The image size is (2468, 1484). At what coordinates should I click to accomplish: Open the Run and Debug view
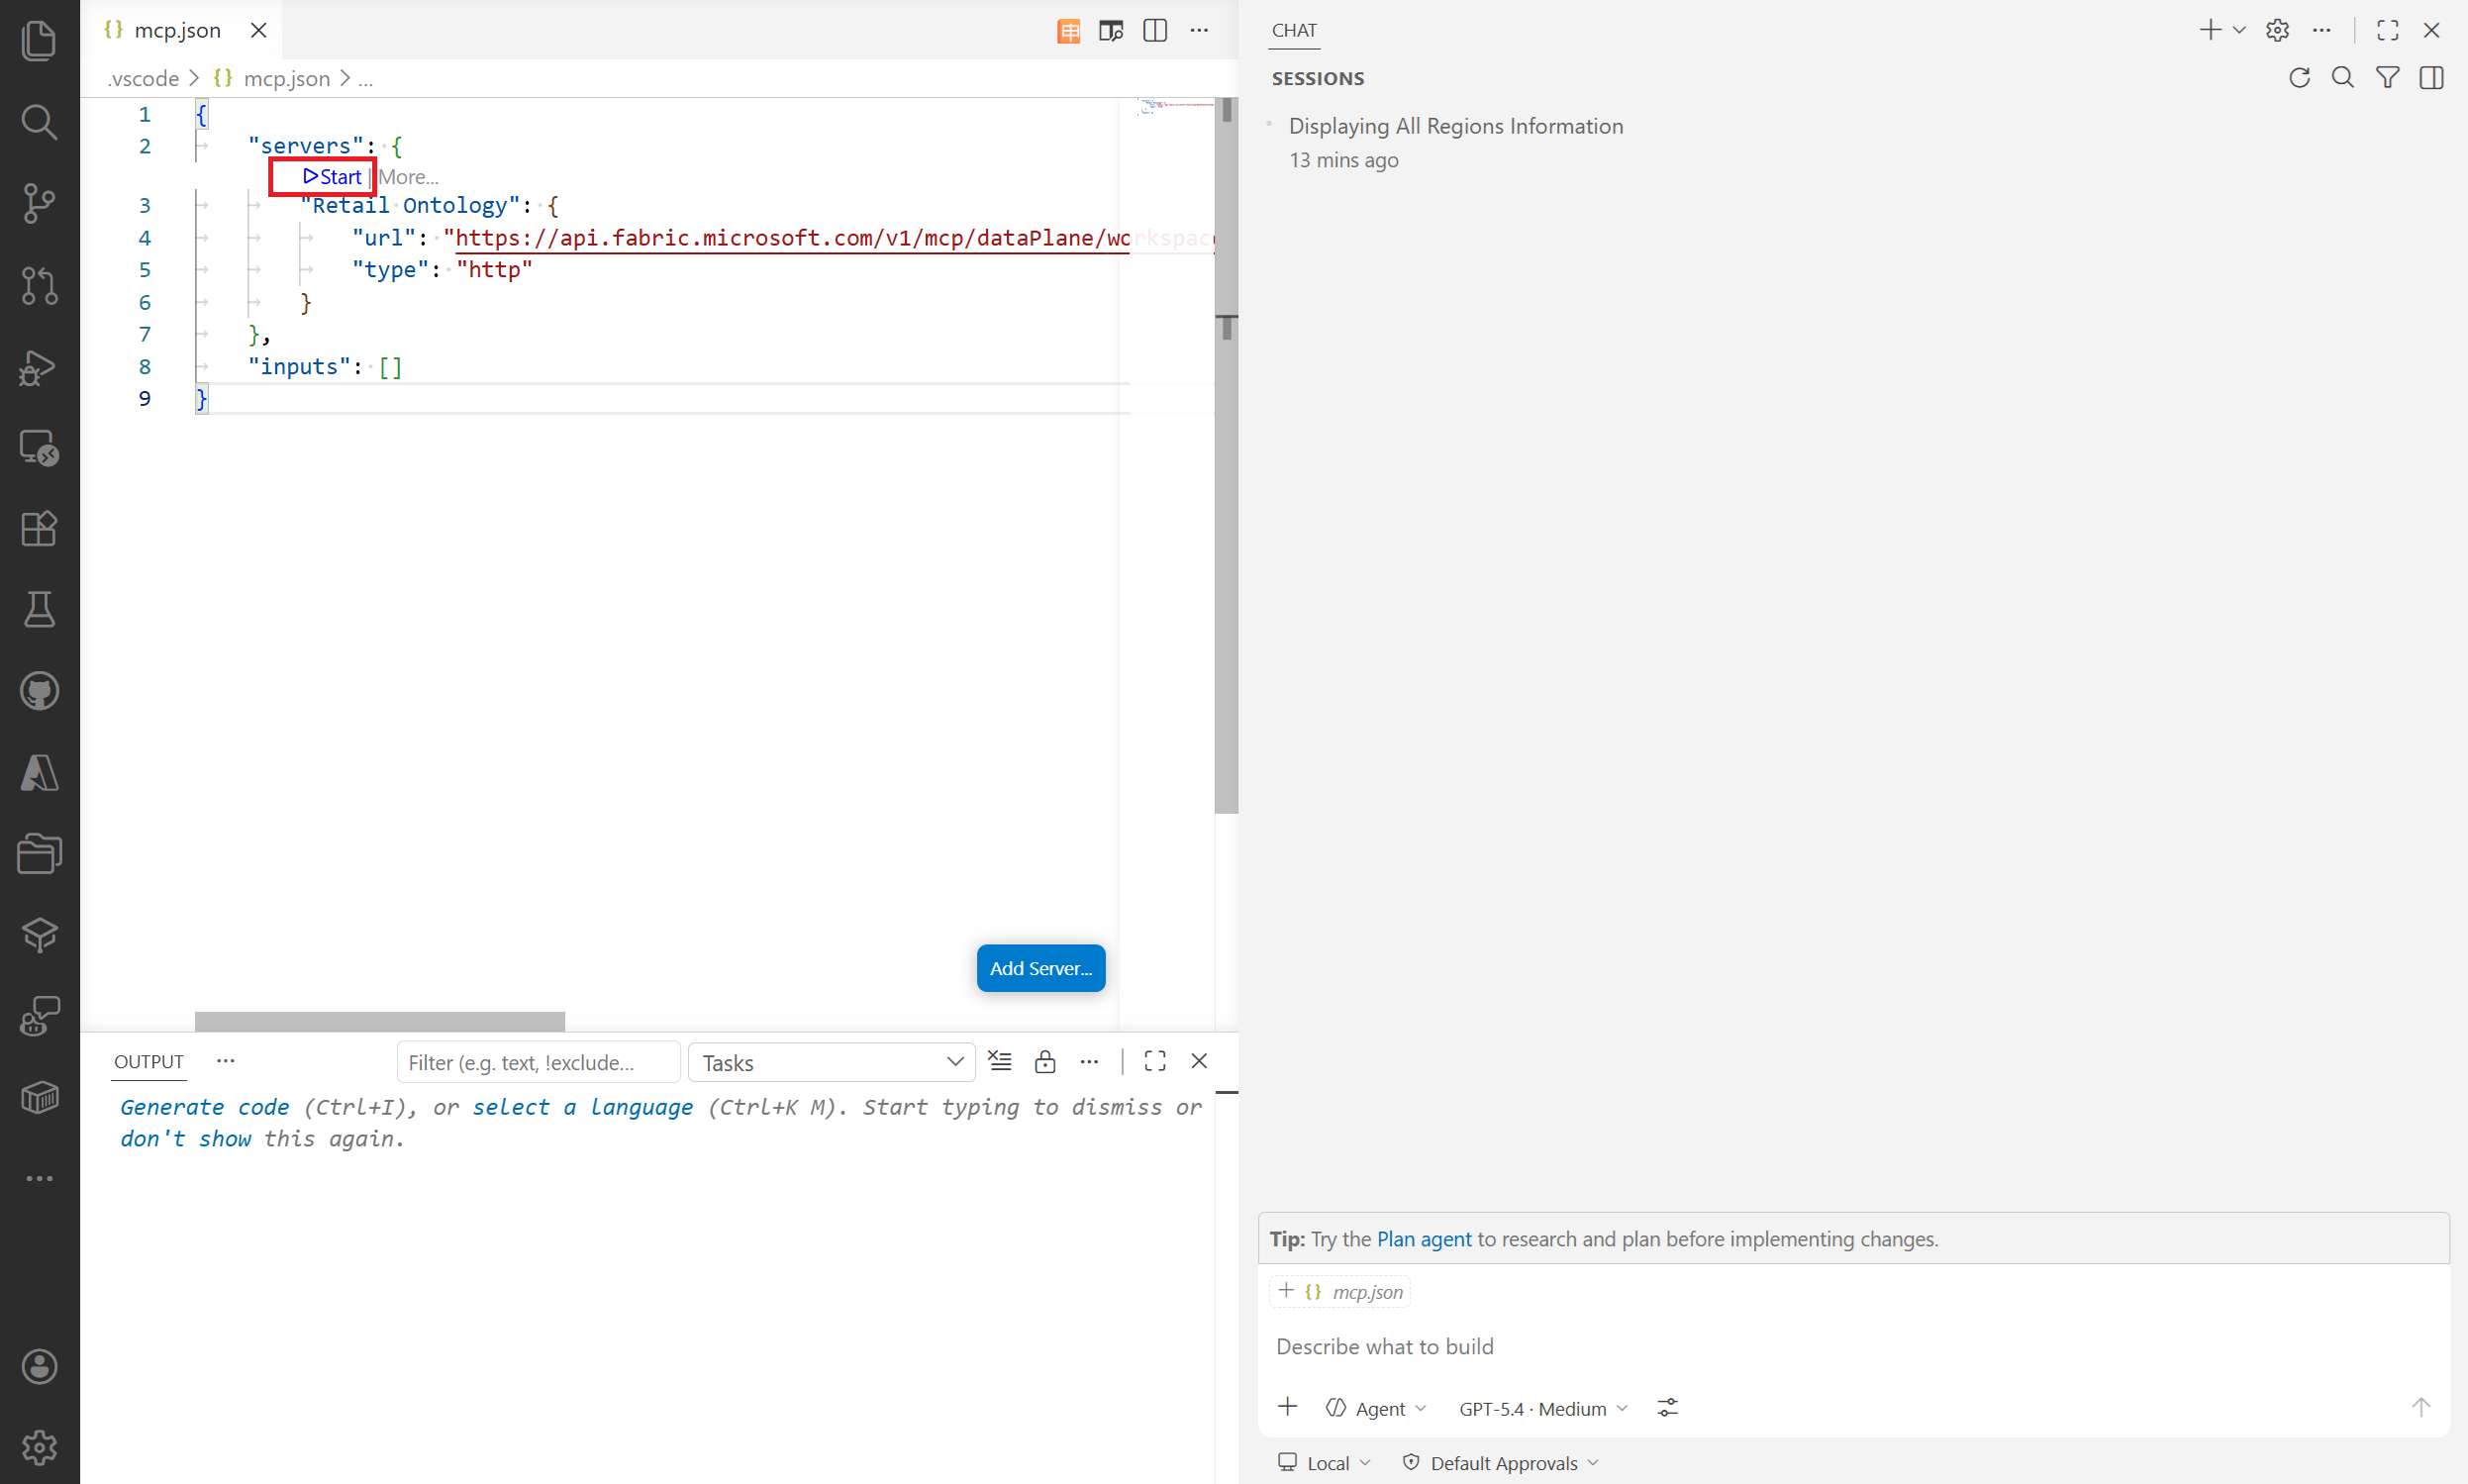39,367
